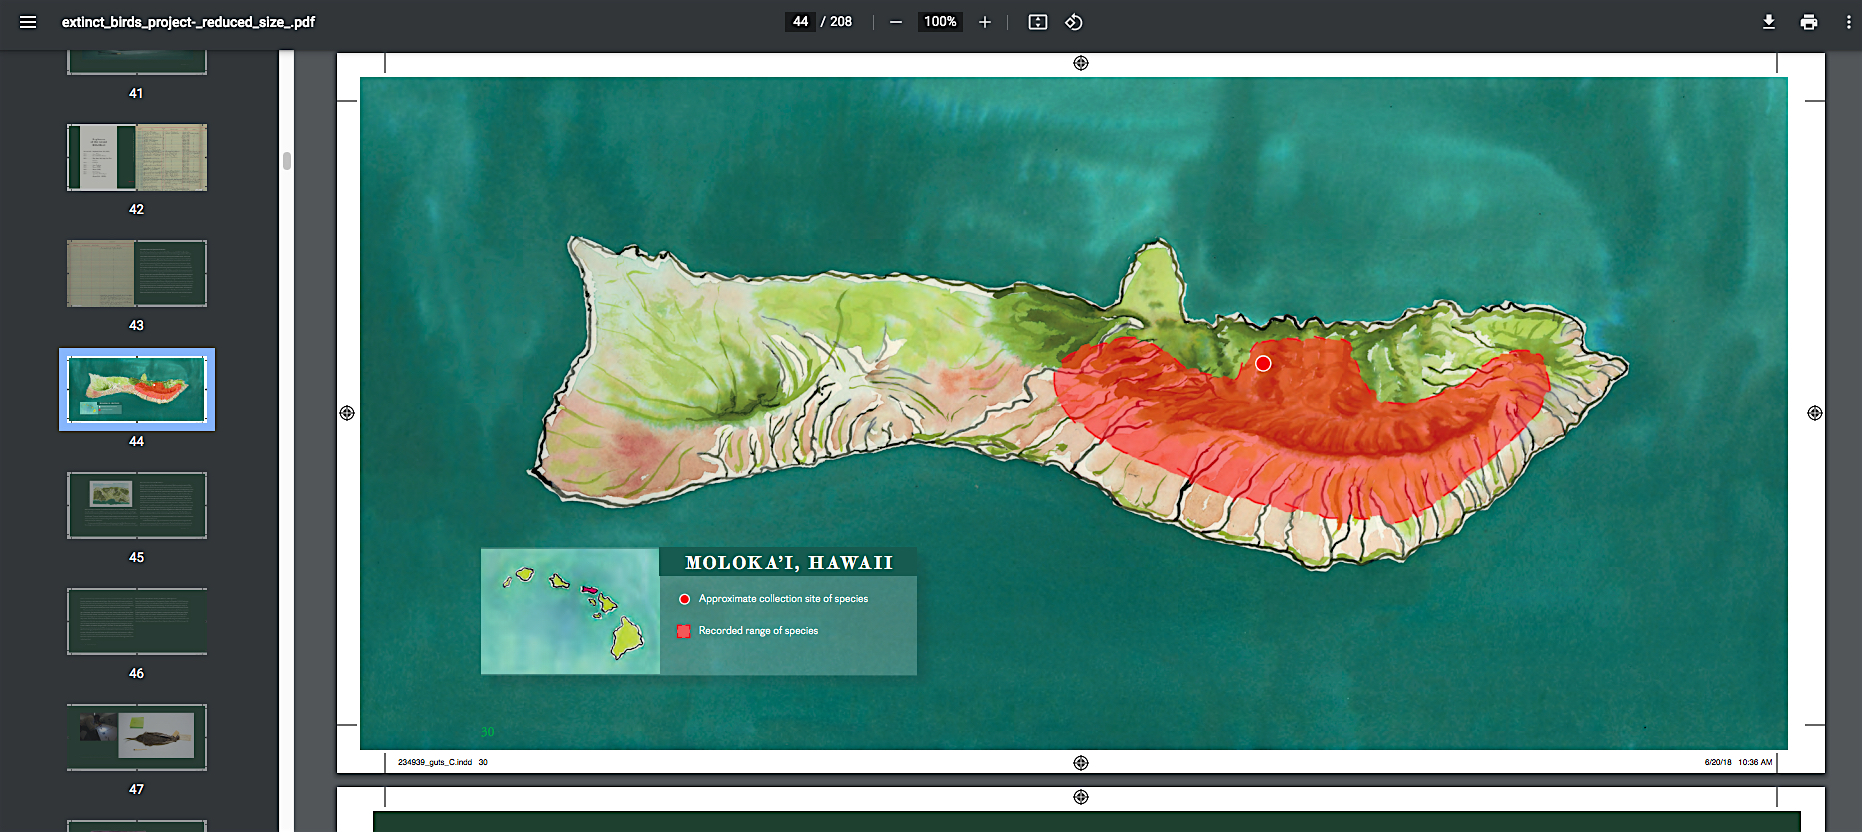Click the thumbnail sidebar scrollbar handle
The width and height of the screenshot is (1862, 832).
(x=287, y=161)
